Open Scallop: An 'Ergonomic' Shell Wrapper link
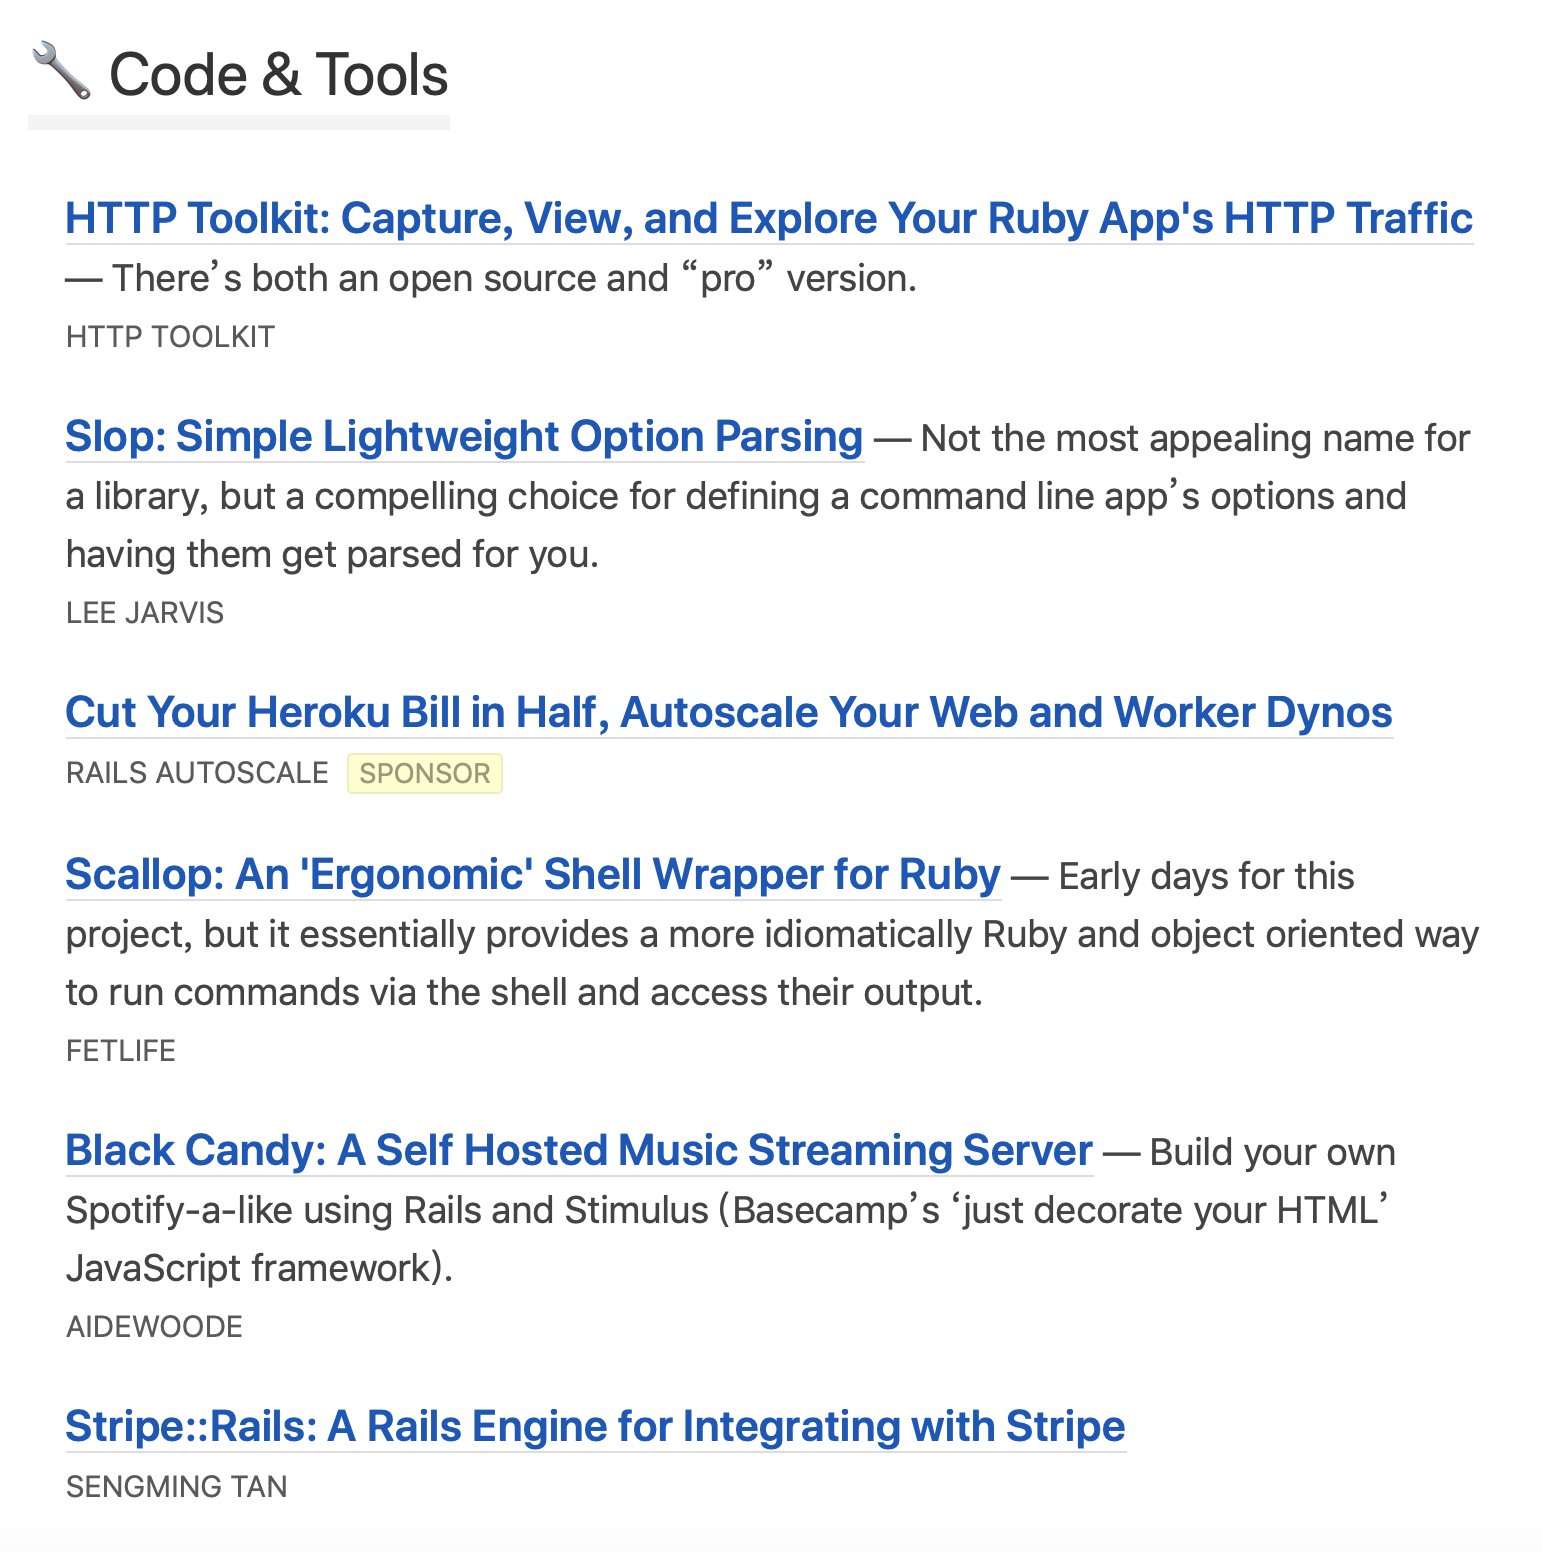This screenshot has height=1552, width=1542. 533,875
